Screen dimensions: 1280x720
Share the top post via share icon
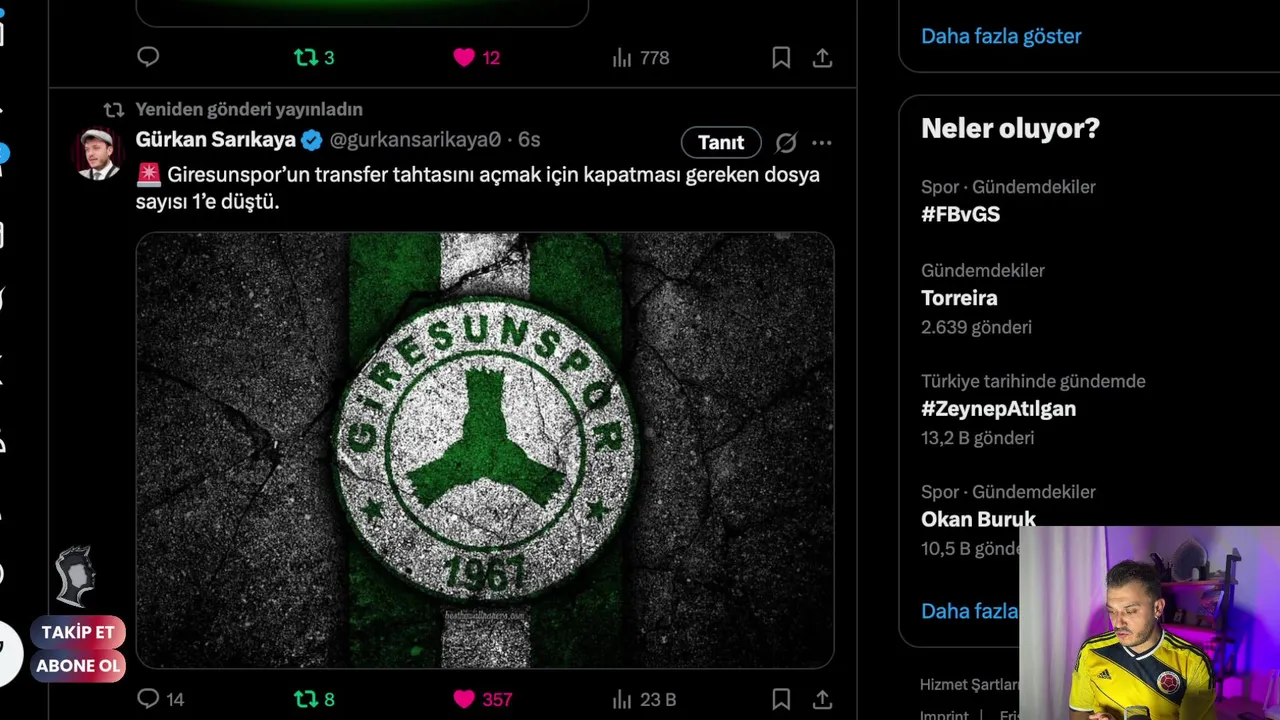pos(822,58)
